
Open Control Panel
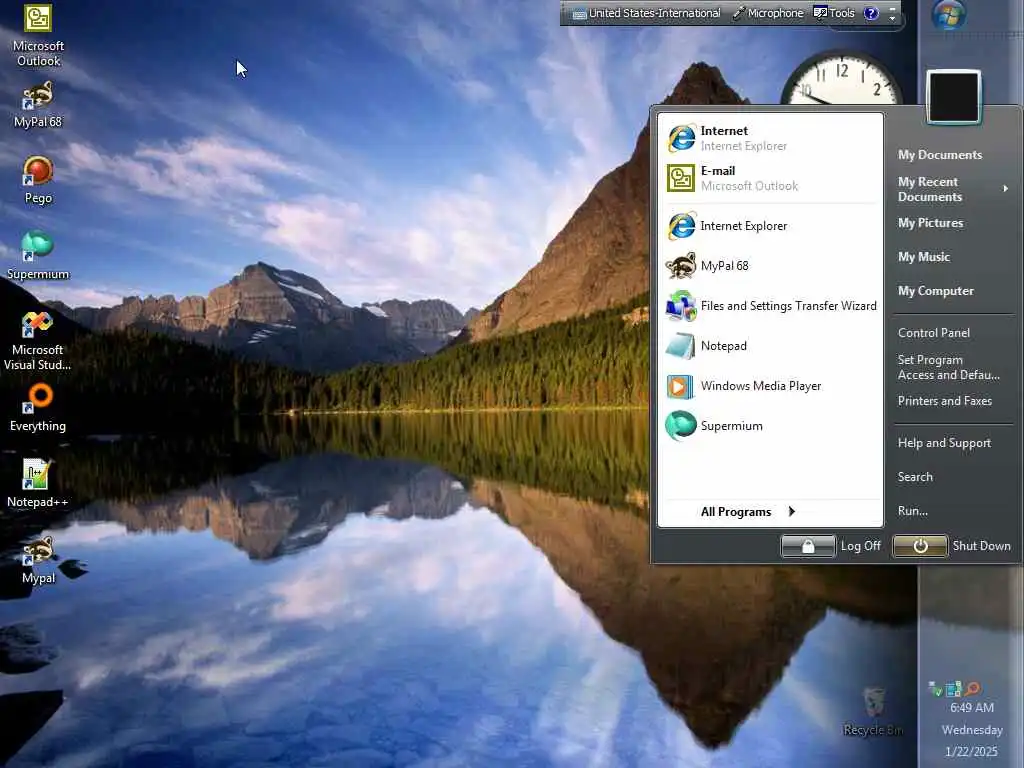click(933, 332)
